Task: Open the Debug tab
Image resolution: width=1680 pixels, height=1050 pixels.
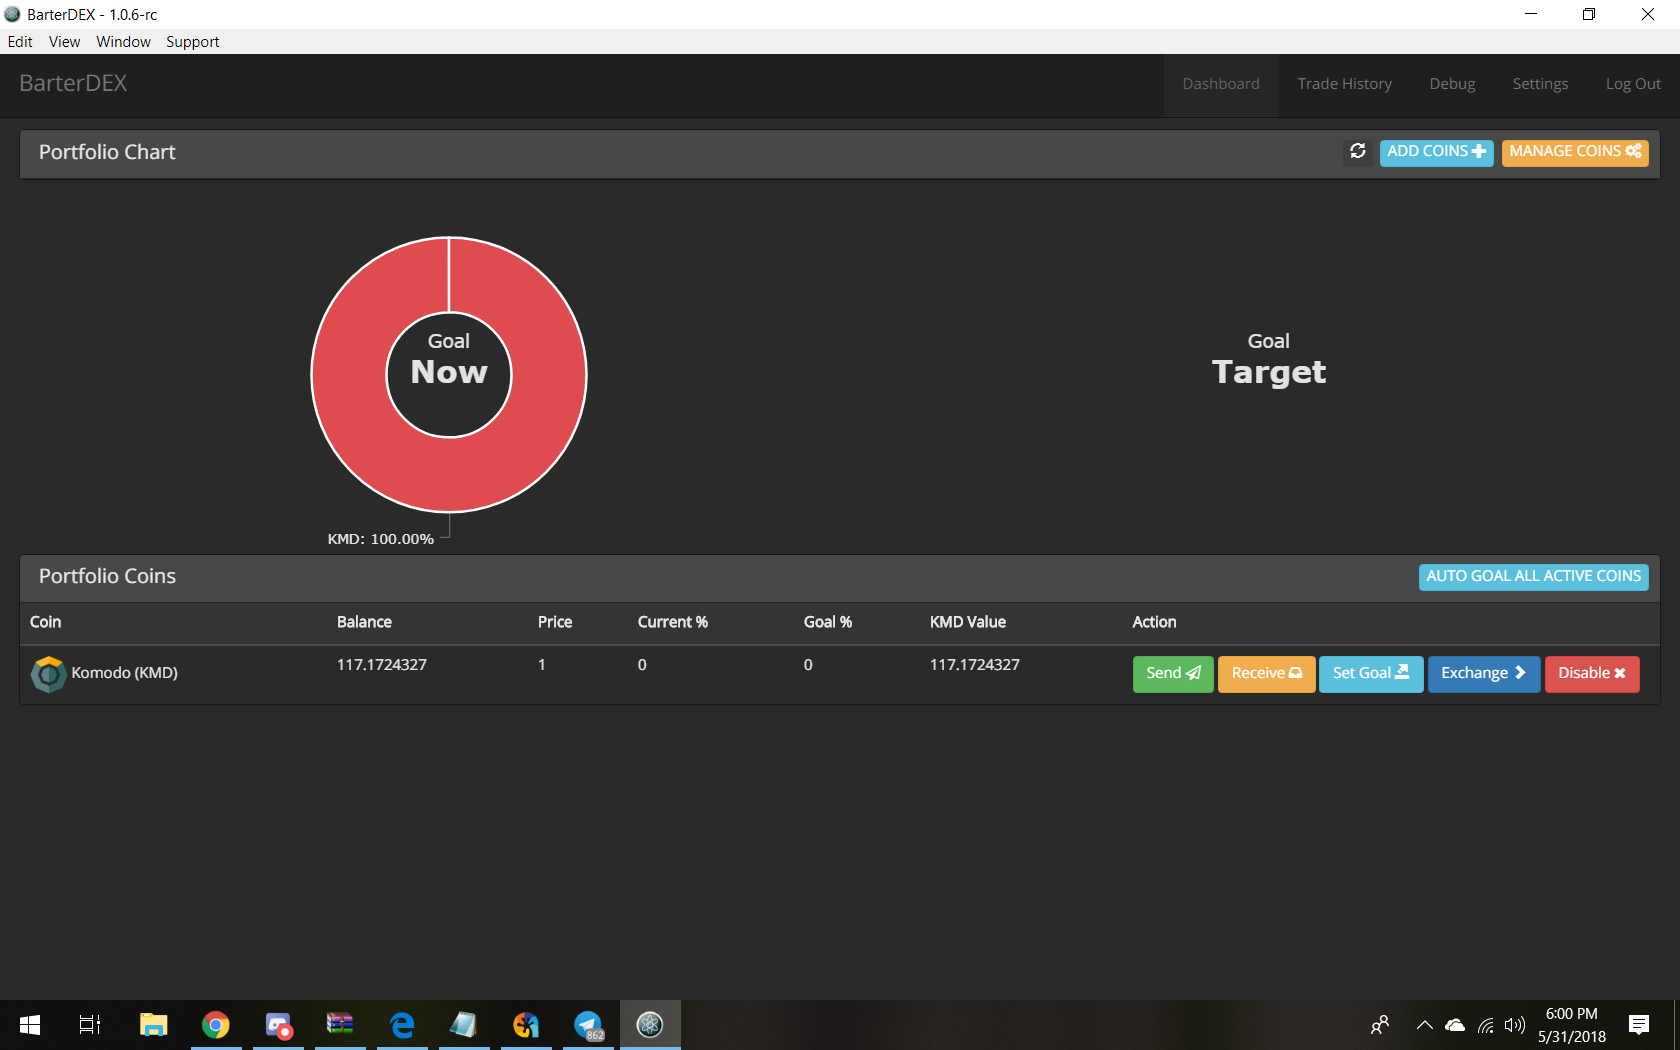Action: (1452, 84)
